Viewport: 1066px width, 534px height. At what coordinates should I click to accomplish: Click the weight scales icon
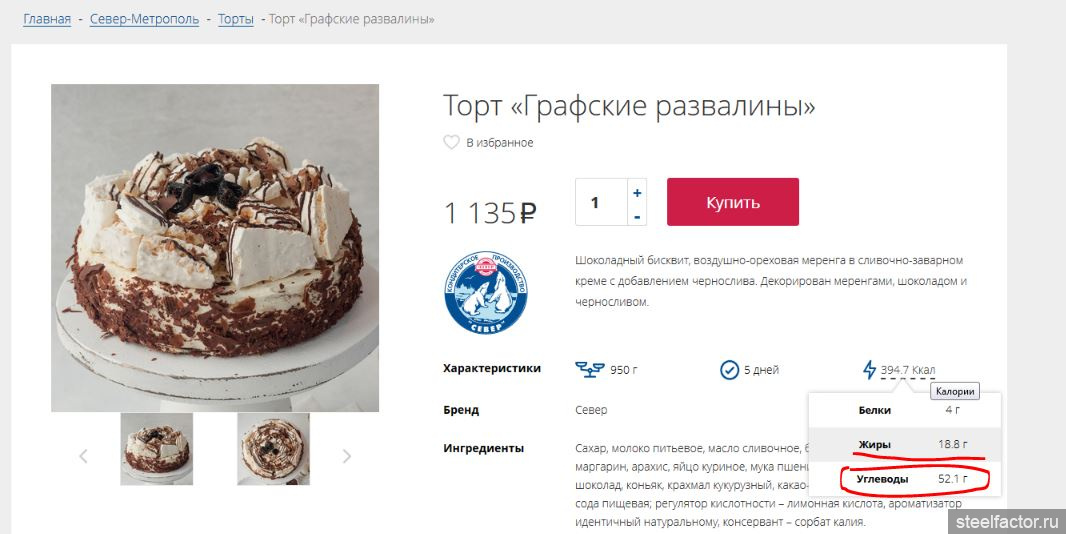point(589,369)
